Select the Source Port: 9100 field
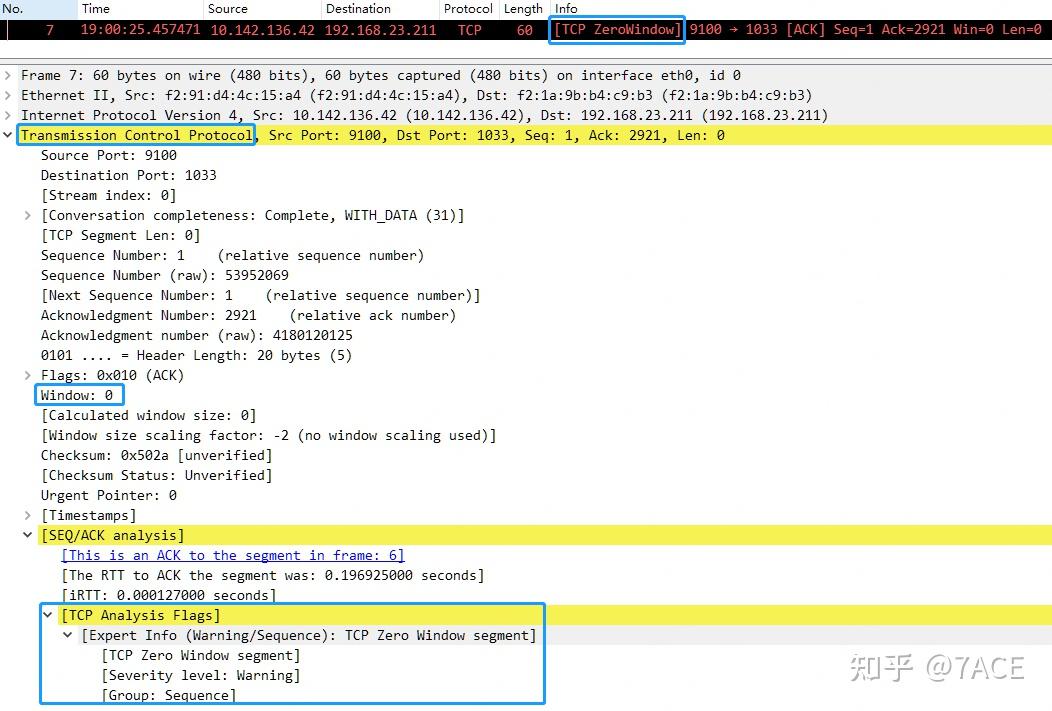Screen dimensions: 1052x711 tap(110, 155)
